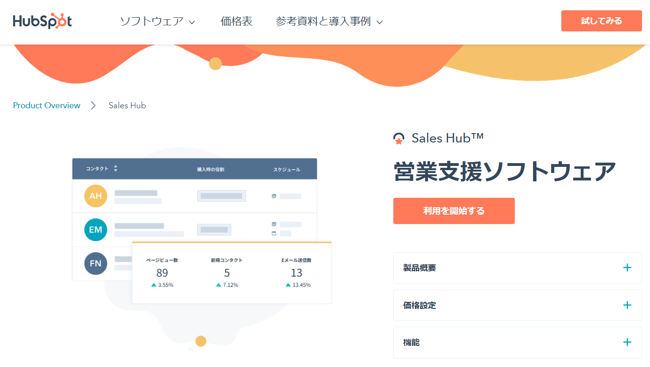The width and height of the screenshot is (650, 367).
Task: Click the AH contact avatar
Action: (x=96, y=196)
